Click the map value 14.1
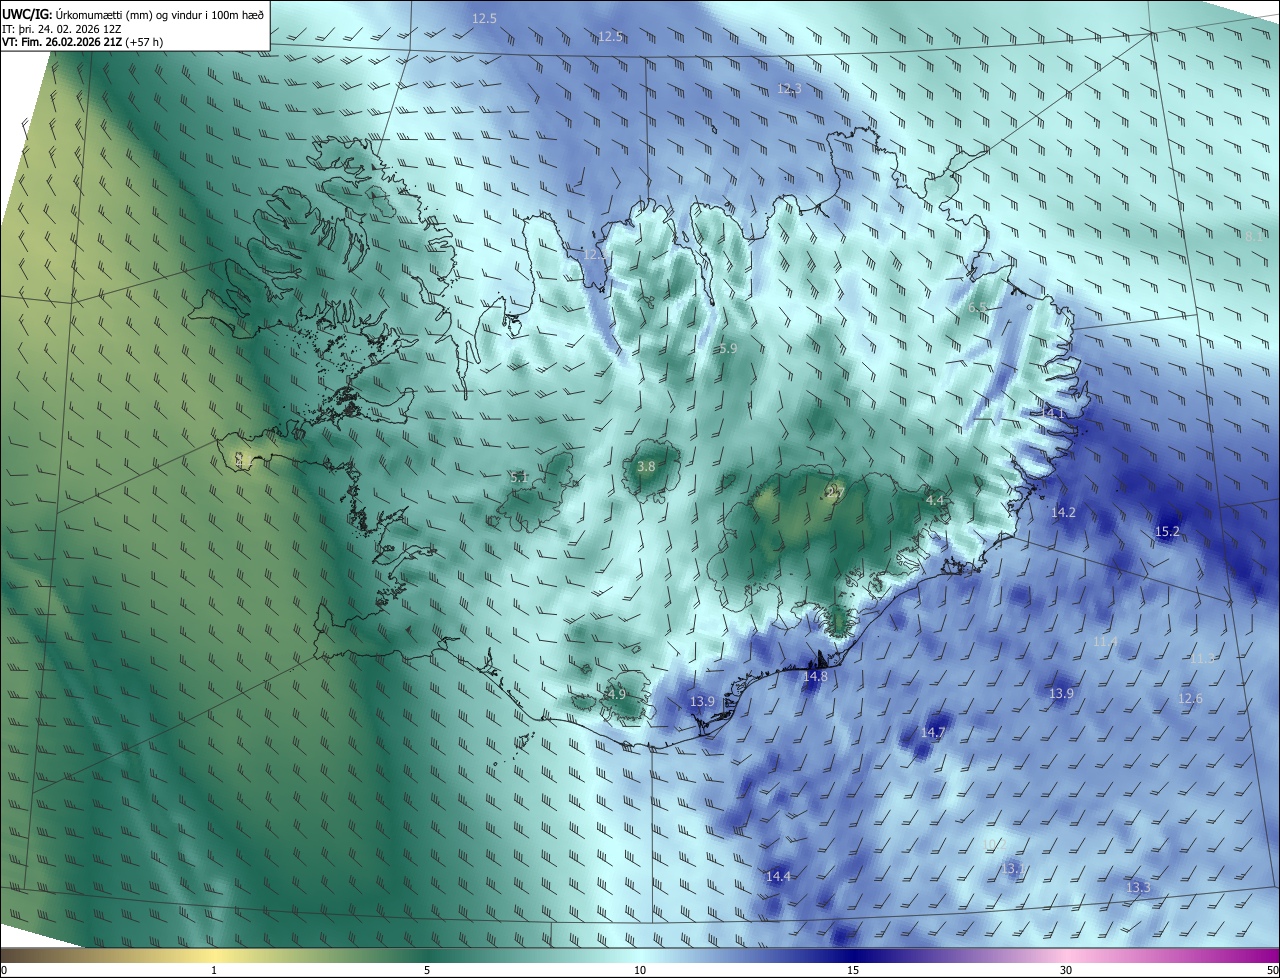1280x978 pixels. coord(1053,413)
